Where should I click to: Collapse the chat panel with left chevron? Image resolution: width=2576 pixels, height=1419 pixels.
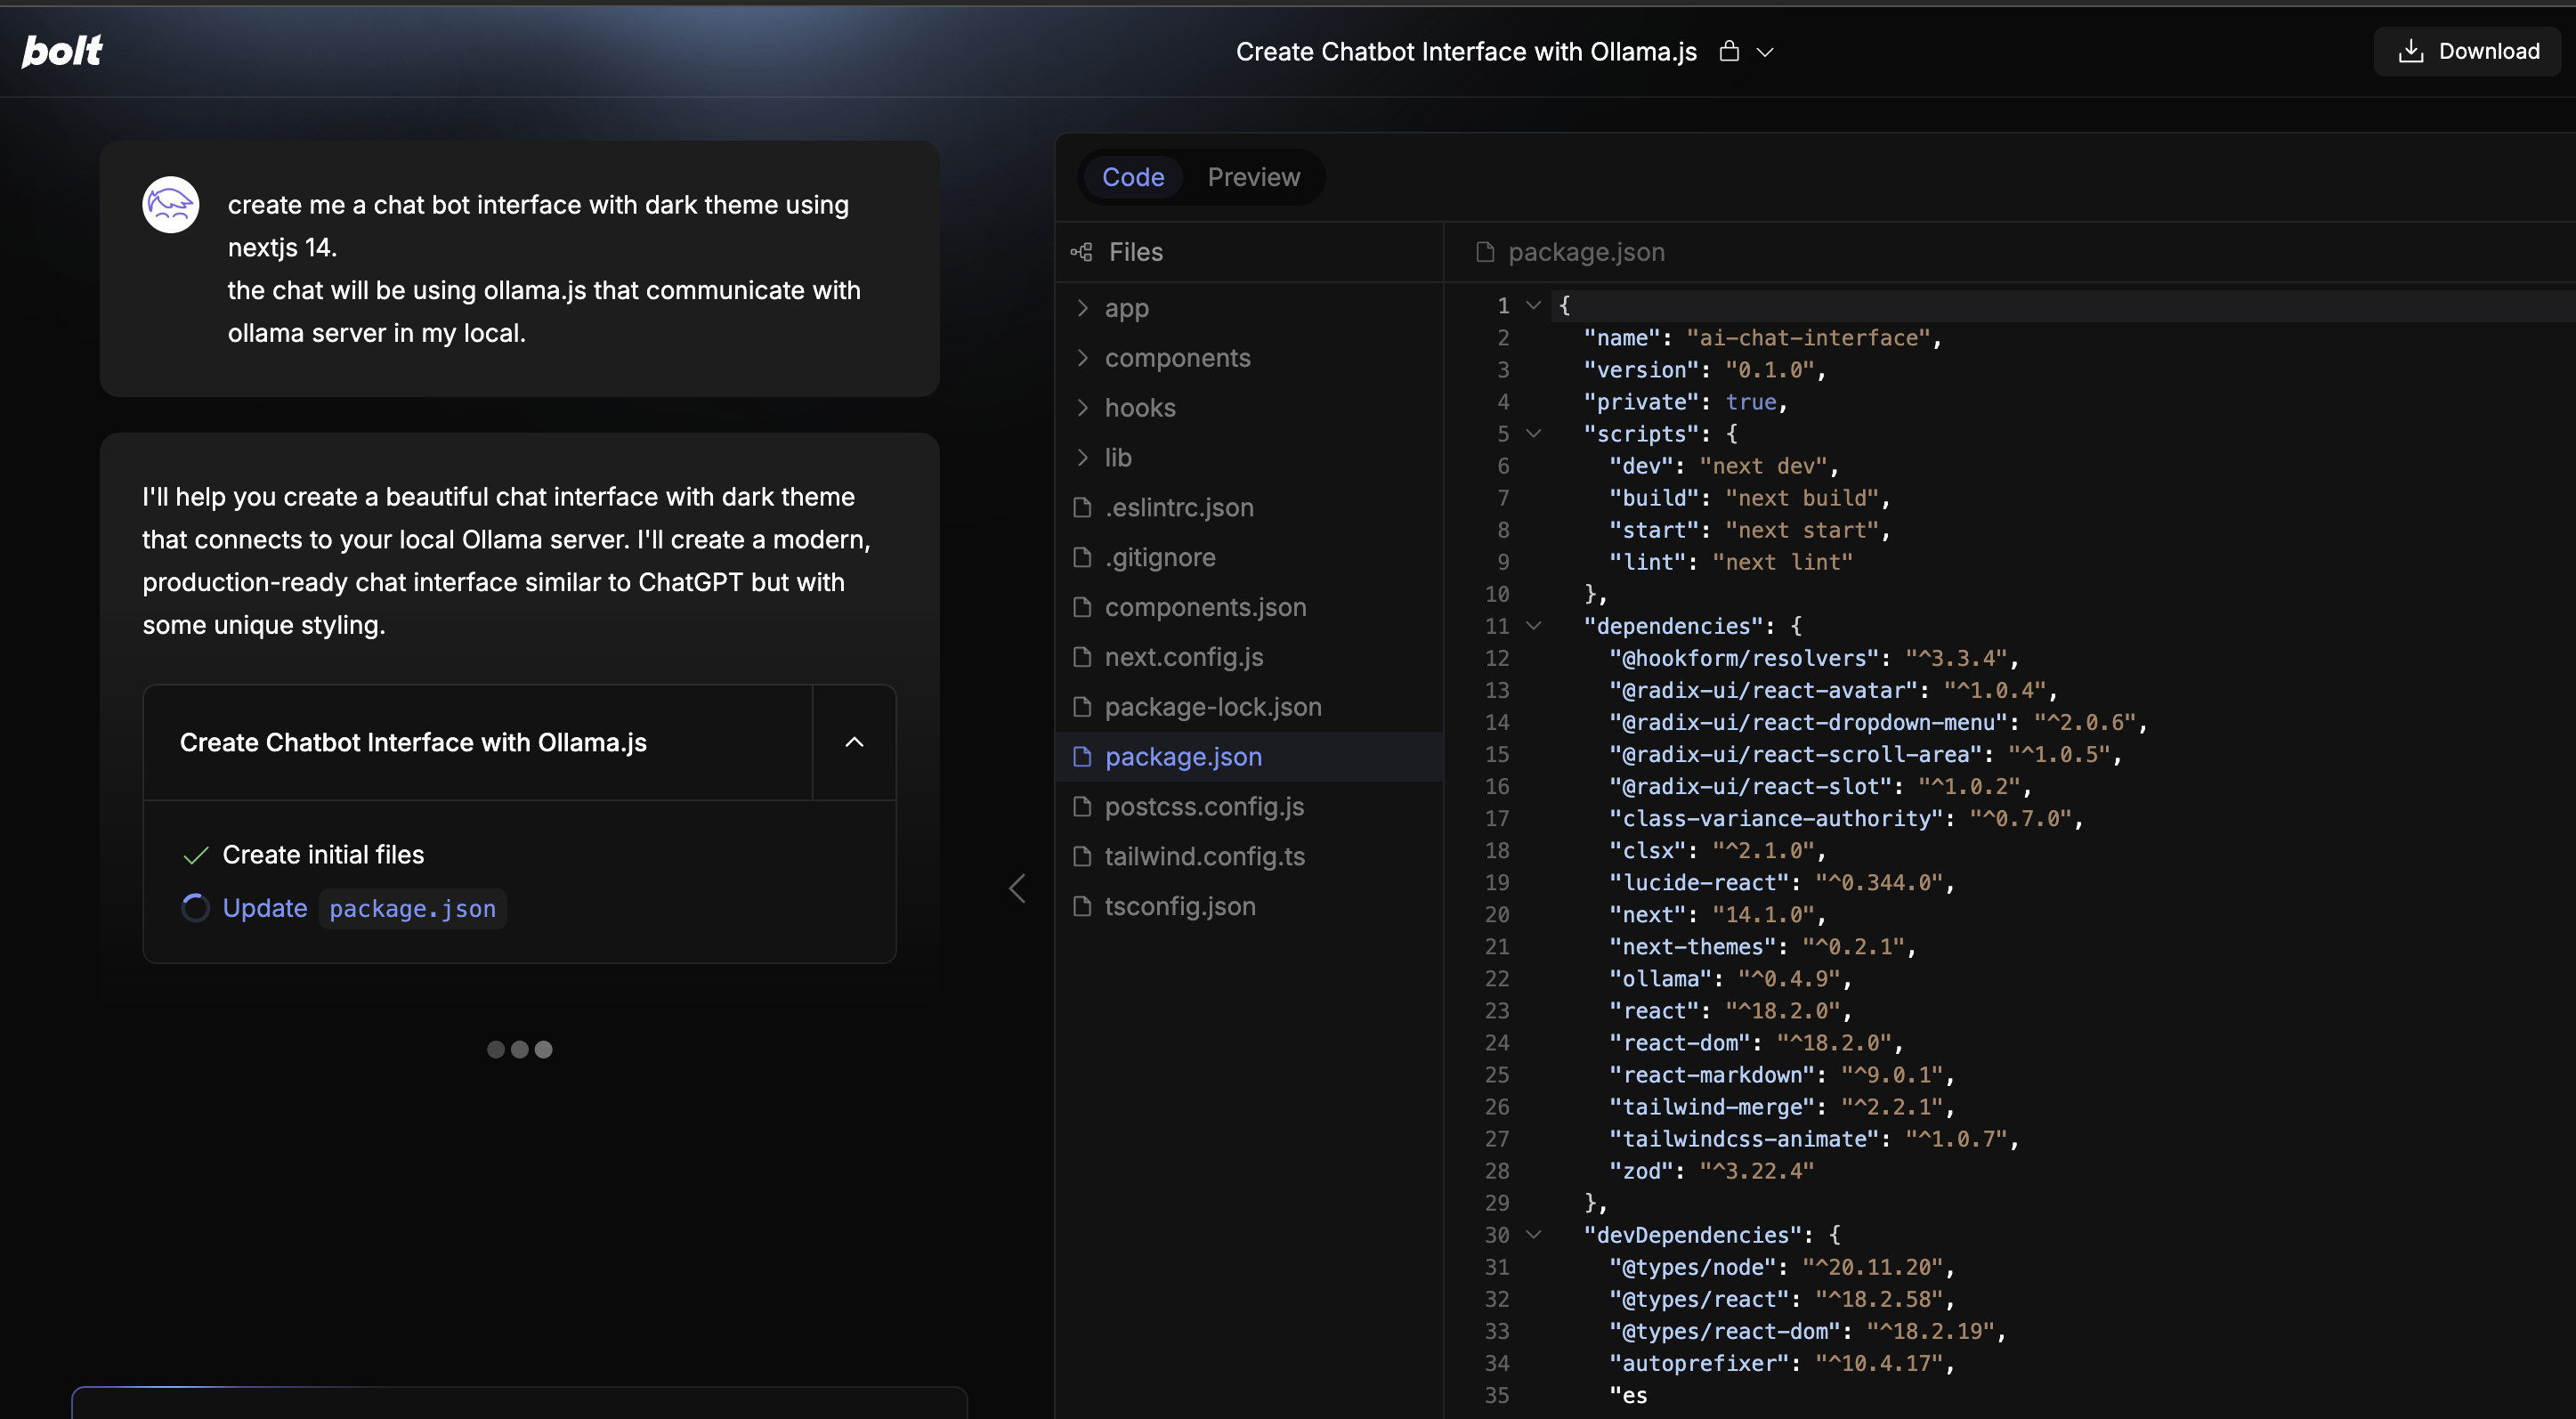1017,888
